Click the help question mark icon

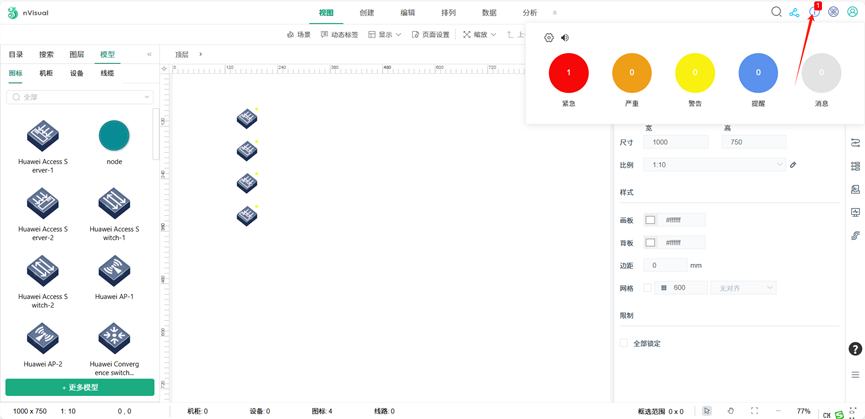pos(855,349)
